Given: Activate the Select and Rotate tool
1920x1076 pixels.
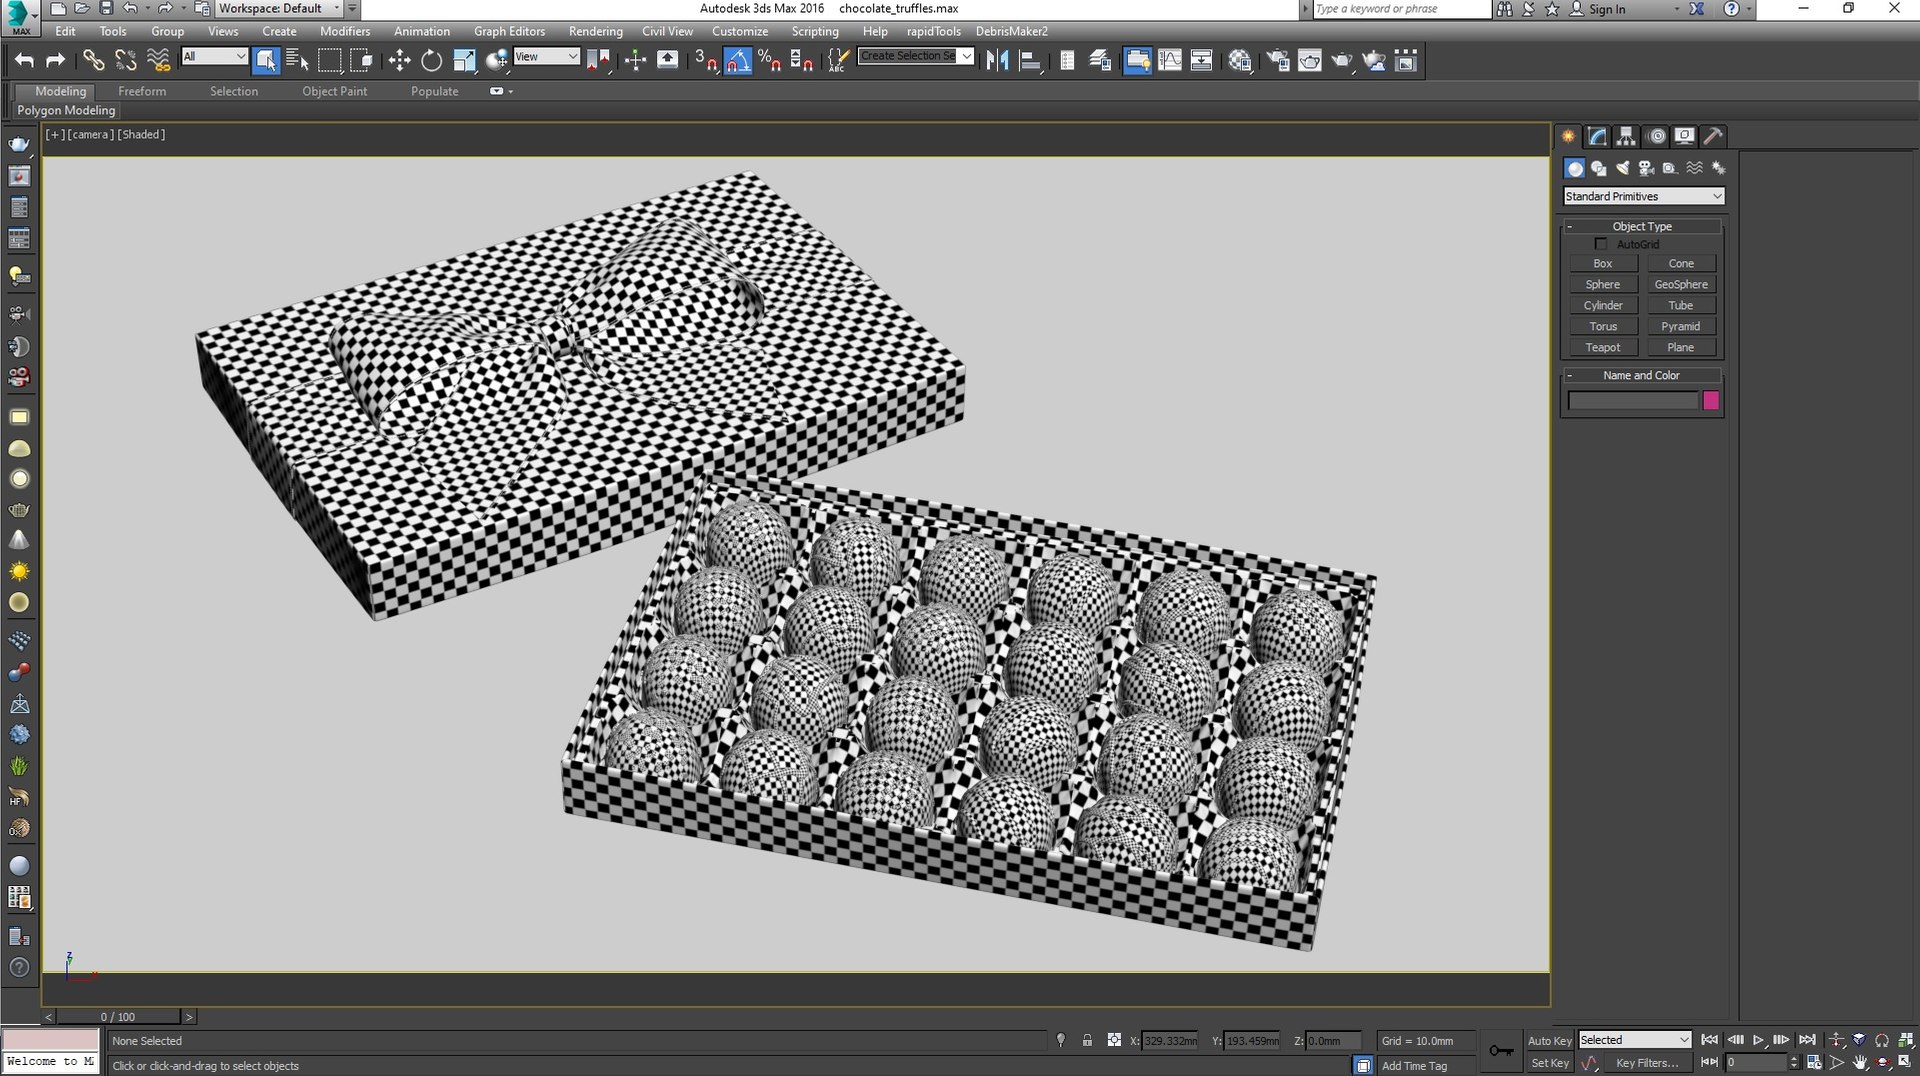Looking at the screenshot, I should tap(431, 61).
